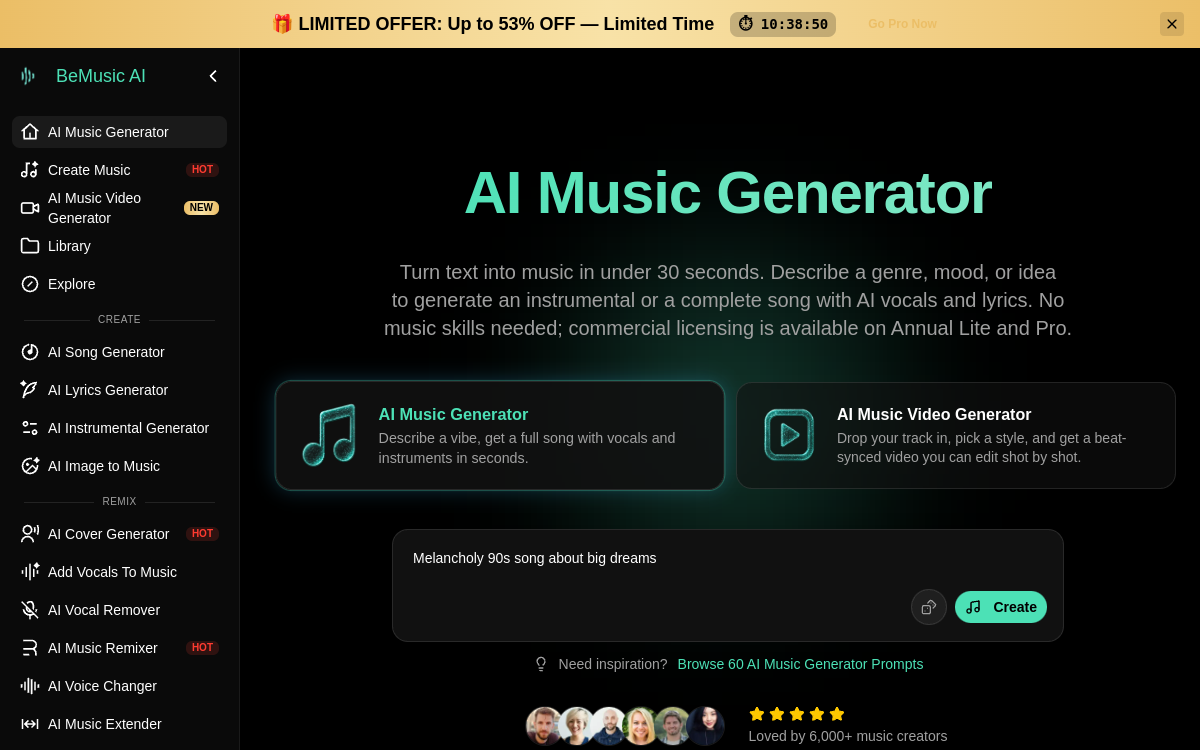The image size is (1200, 750).
Task: Click the folder icon beside Library
Action: (30, 246)
